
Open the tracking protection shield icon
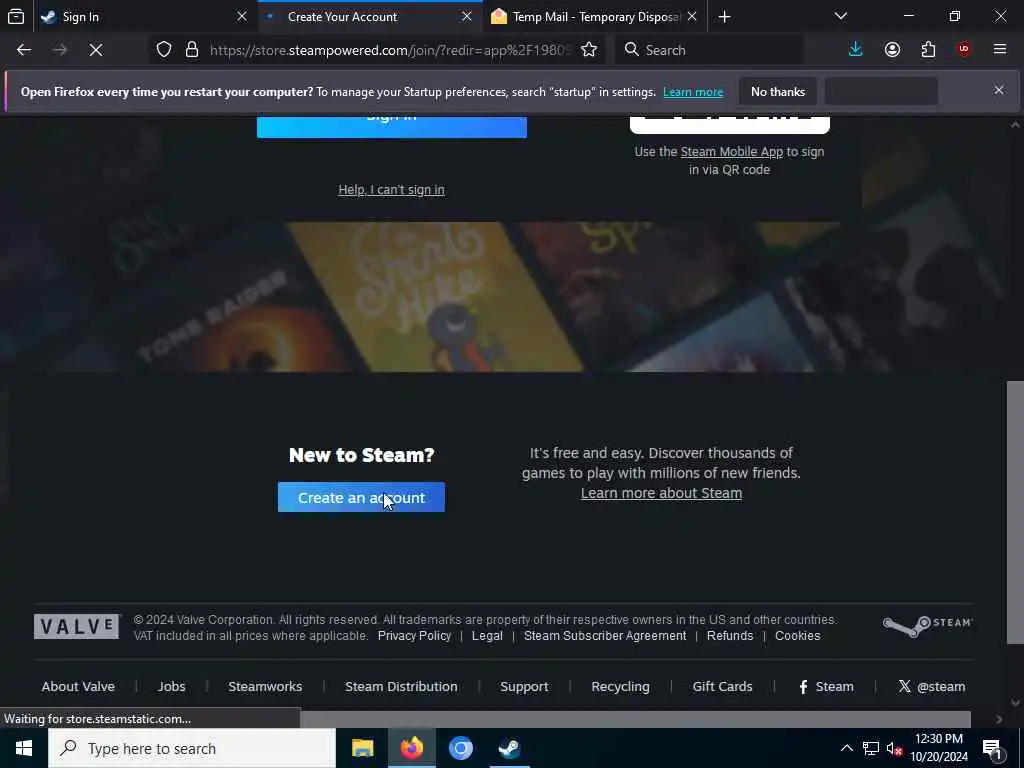tap(164, 50)
